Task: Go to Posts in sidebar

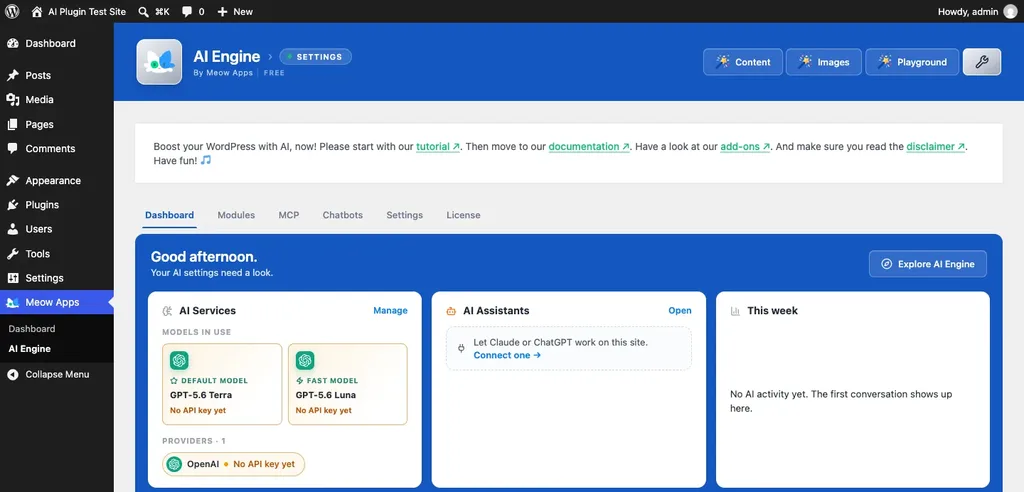Action: (x=57, y=75)
